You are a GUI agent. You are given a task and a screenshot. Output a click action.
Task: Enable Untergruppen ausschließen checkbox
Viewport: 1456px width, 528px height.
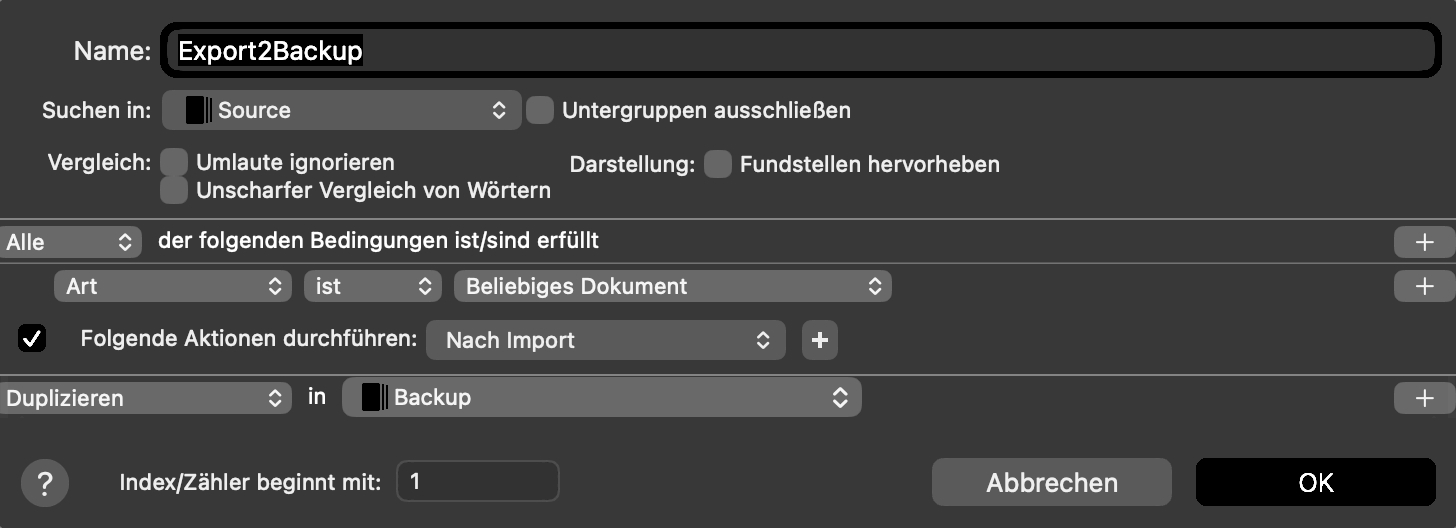click(540, 110)
